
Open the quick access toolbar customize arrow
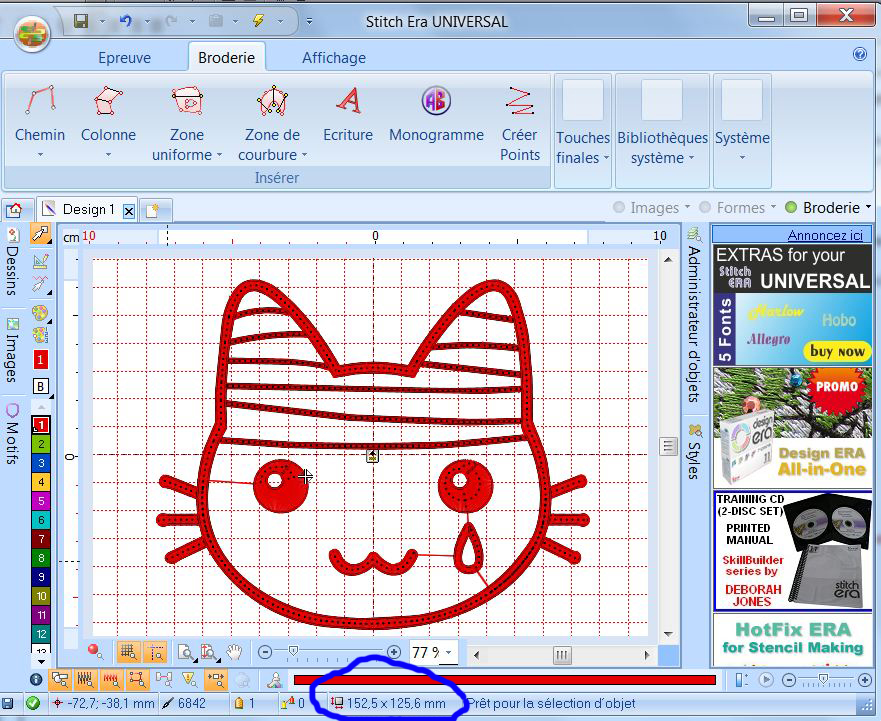(309, 22)
